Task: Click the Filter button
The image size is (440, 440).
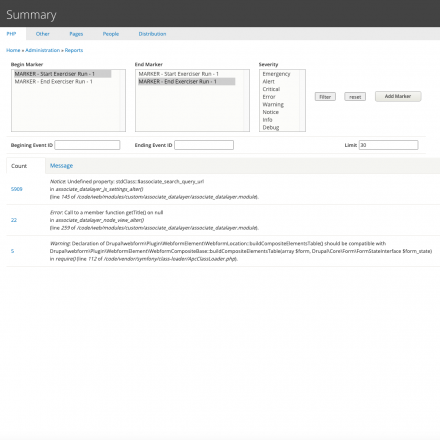Action: click(325, 97)
